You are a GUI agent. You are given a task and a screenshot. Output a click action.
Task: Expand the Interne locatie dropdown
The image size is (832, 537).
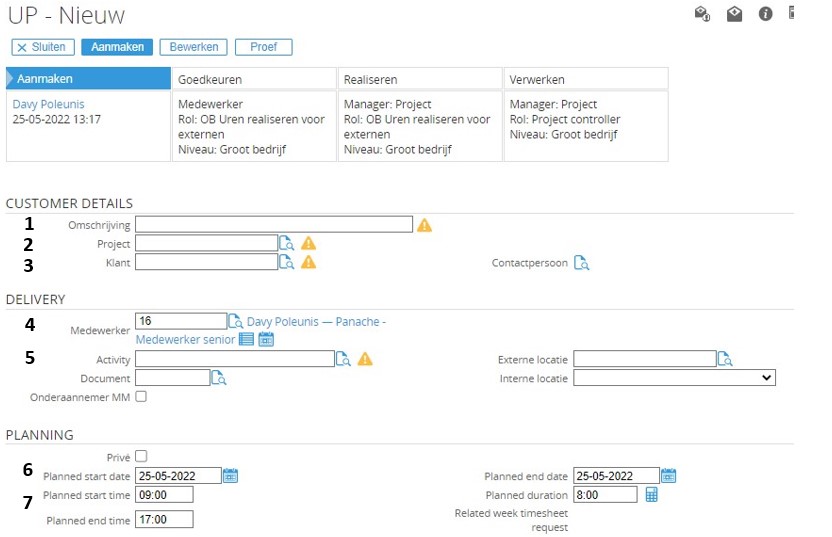tap(675, 378)
